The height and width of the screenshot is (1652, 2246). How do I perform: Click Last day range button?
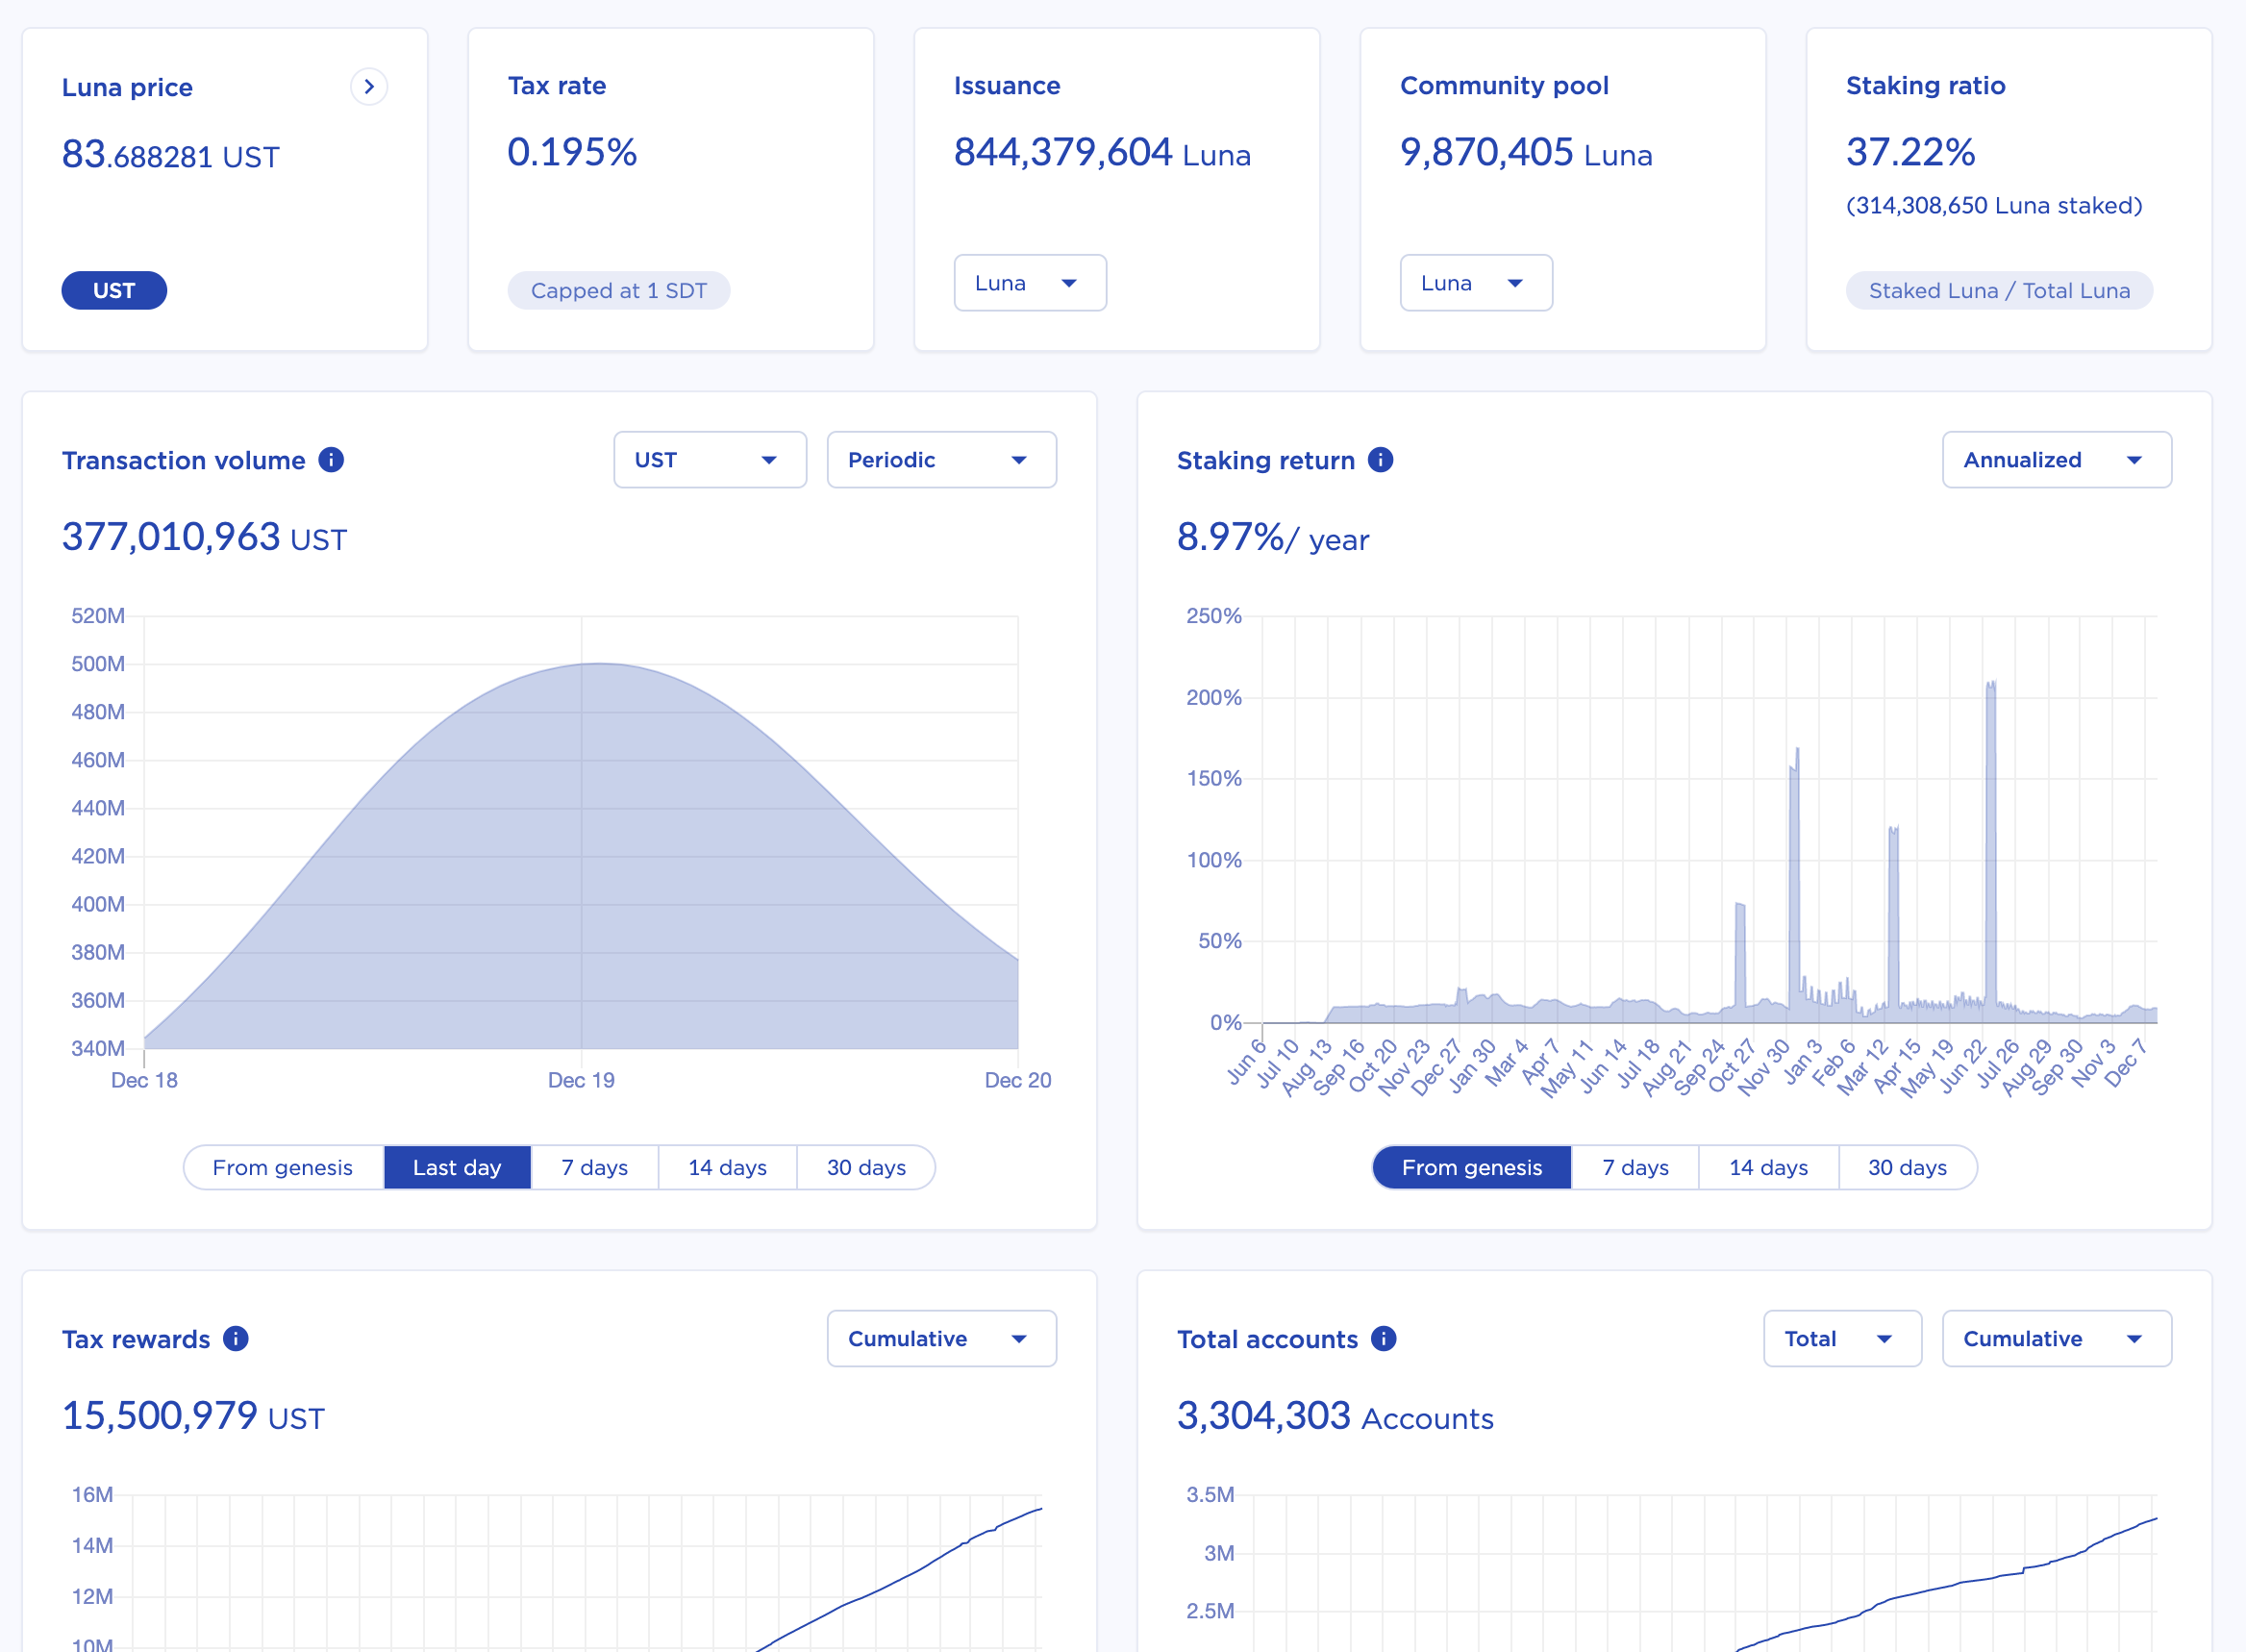point(457,1168)
